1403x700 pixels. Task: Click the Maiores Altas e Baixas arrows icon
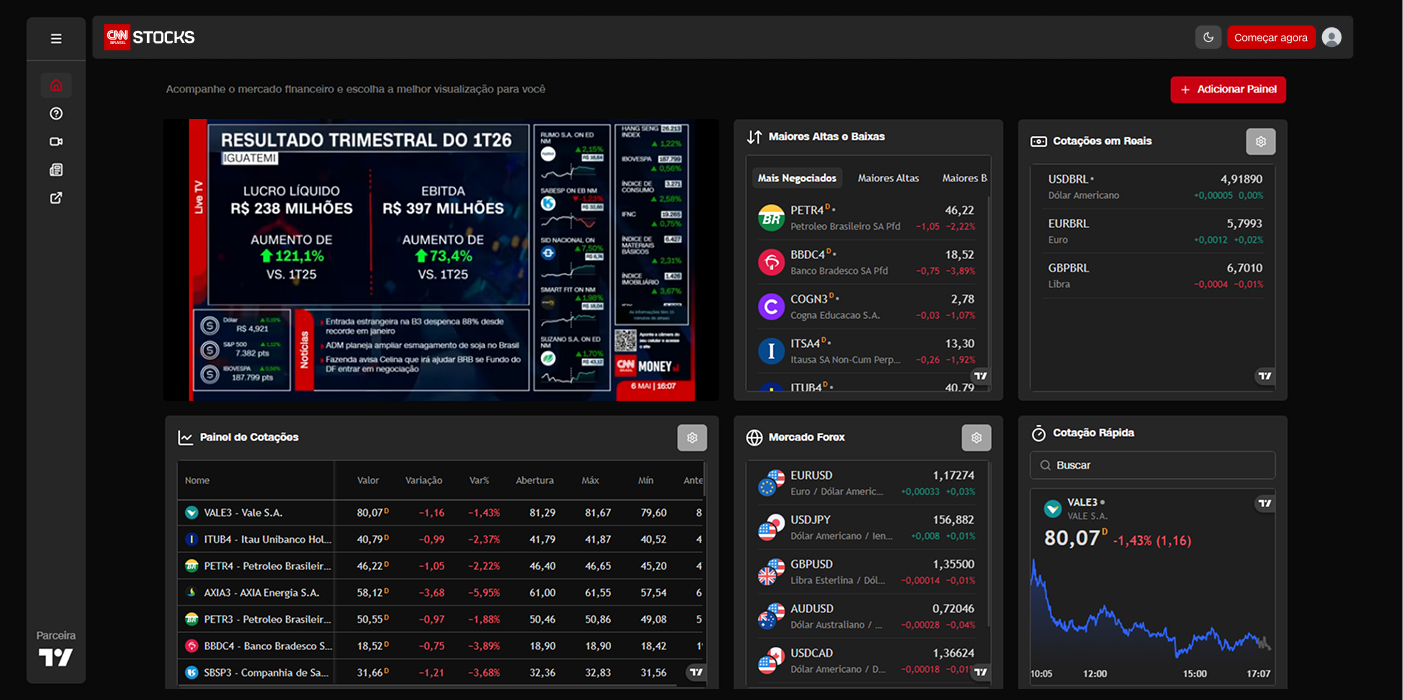tap(755, 136)
